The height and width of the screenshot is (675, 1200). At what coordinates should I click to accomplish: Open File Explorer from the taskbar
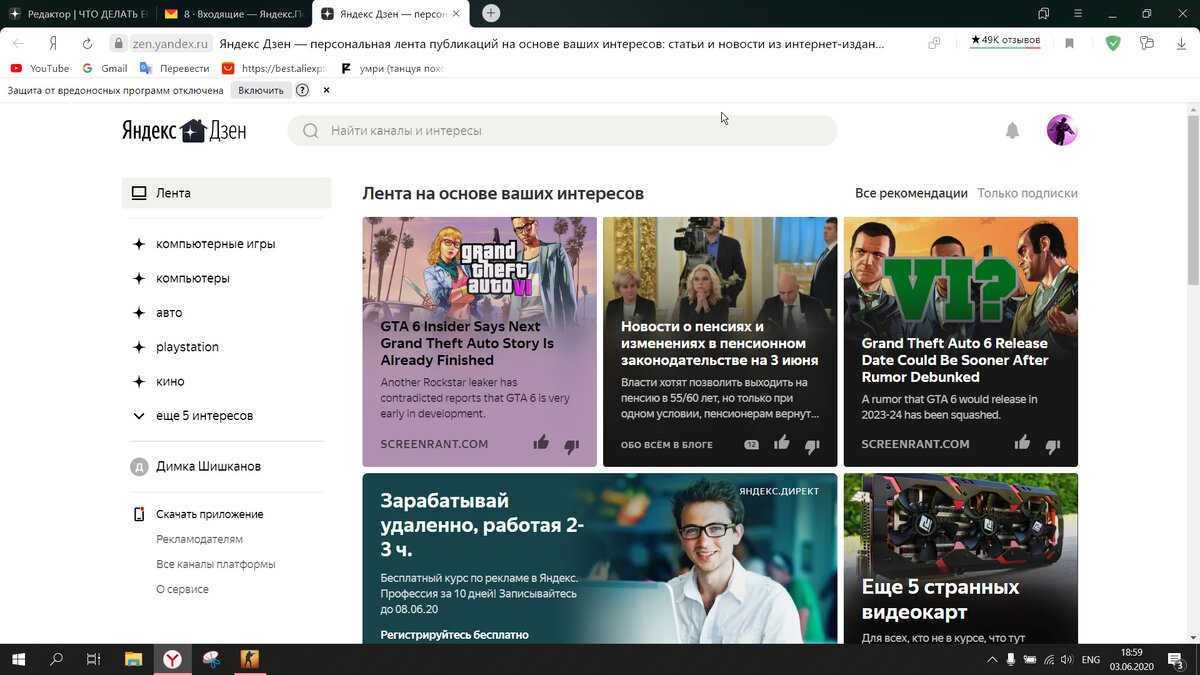tap(133, 659)
